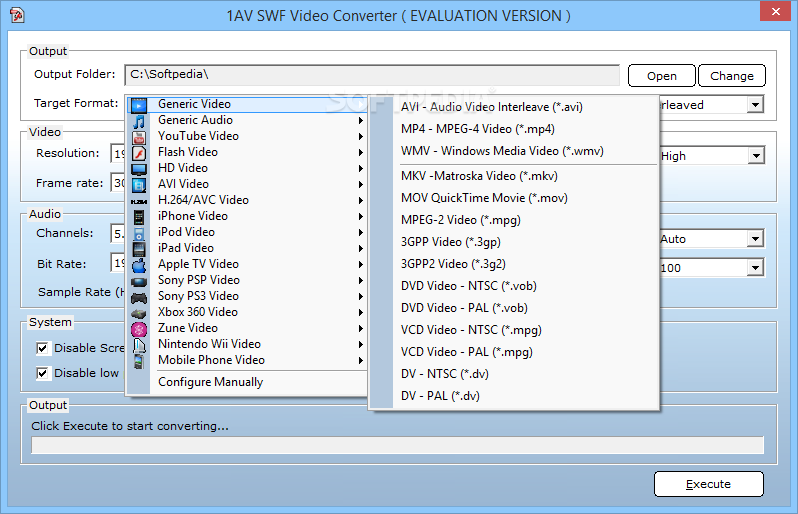Click the Channels input field
Image resolution: width=798 pixels, height=514 pixels.
pyautogui.click(x=118, y=234)
